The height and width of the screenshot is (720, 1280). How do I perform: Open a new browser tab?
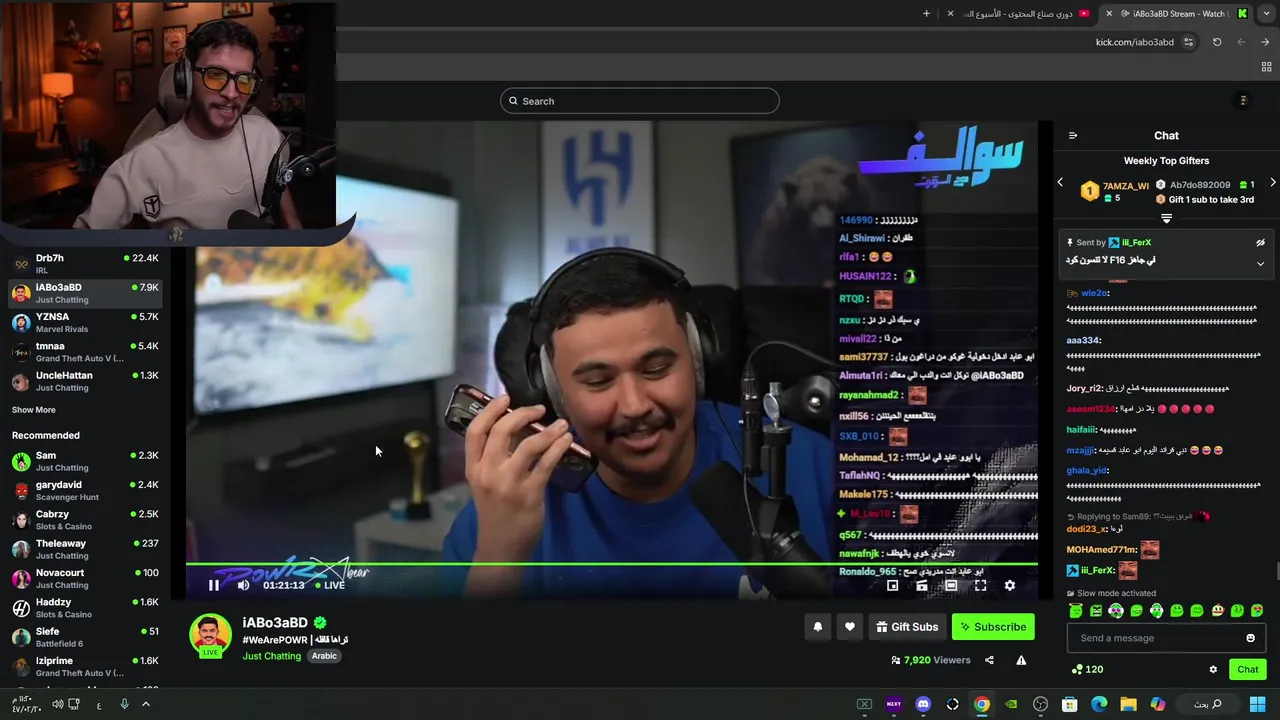[926, 14]
